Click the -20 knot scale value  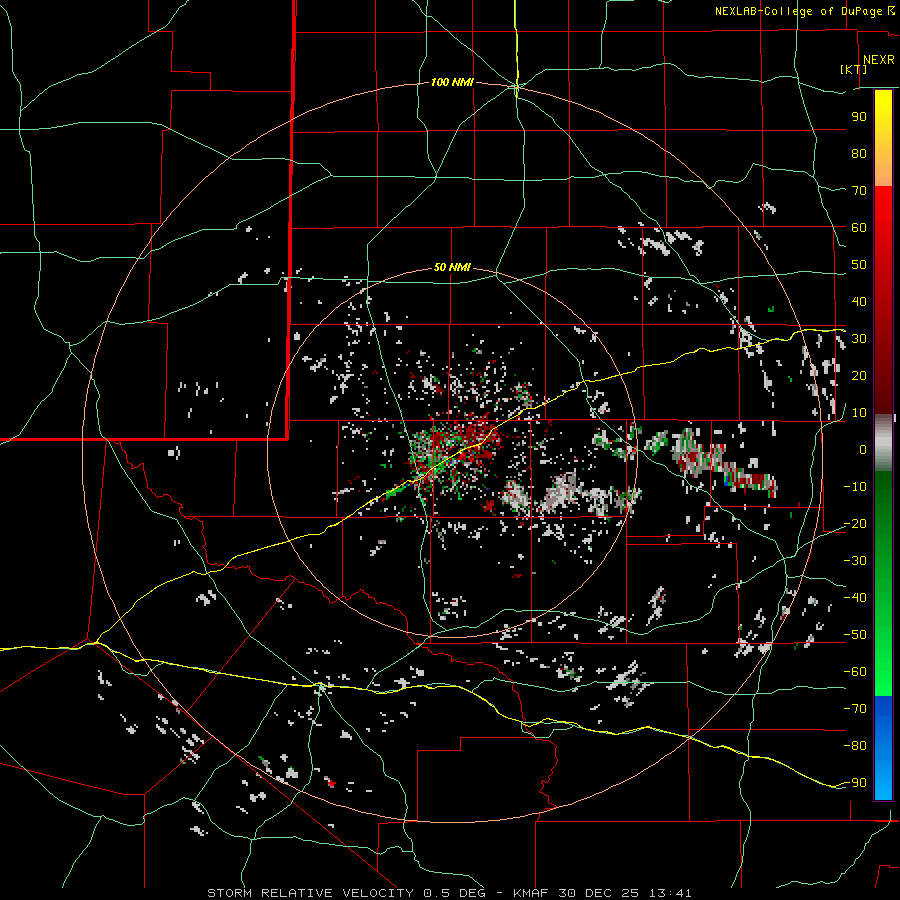click(855, 523)
